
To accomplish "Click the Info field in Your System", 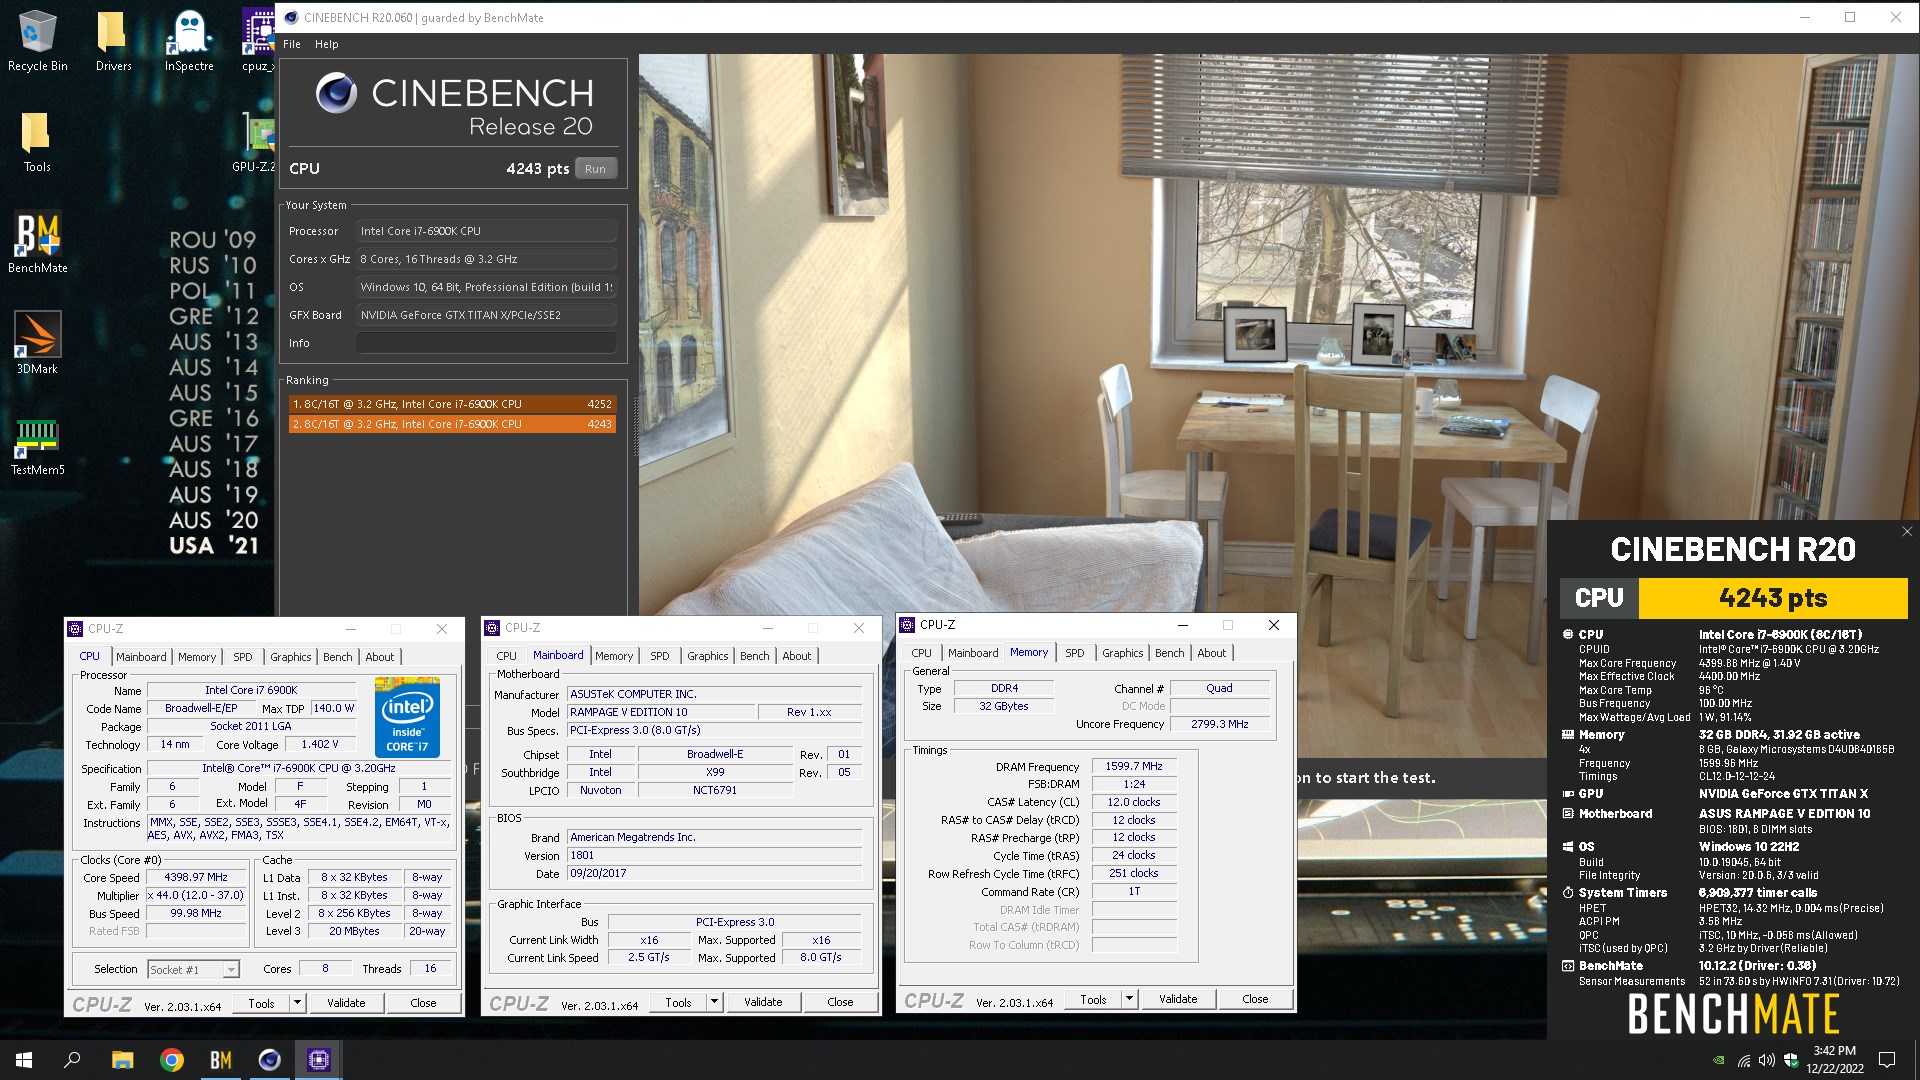I will pos(486,343).
